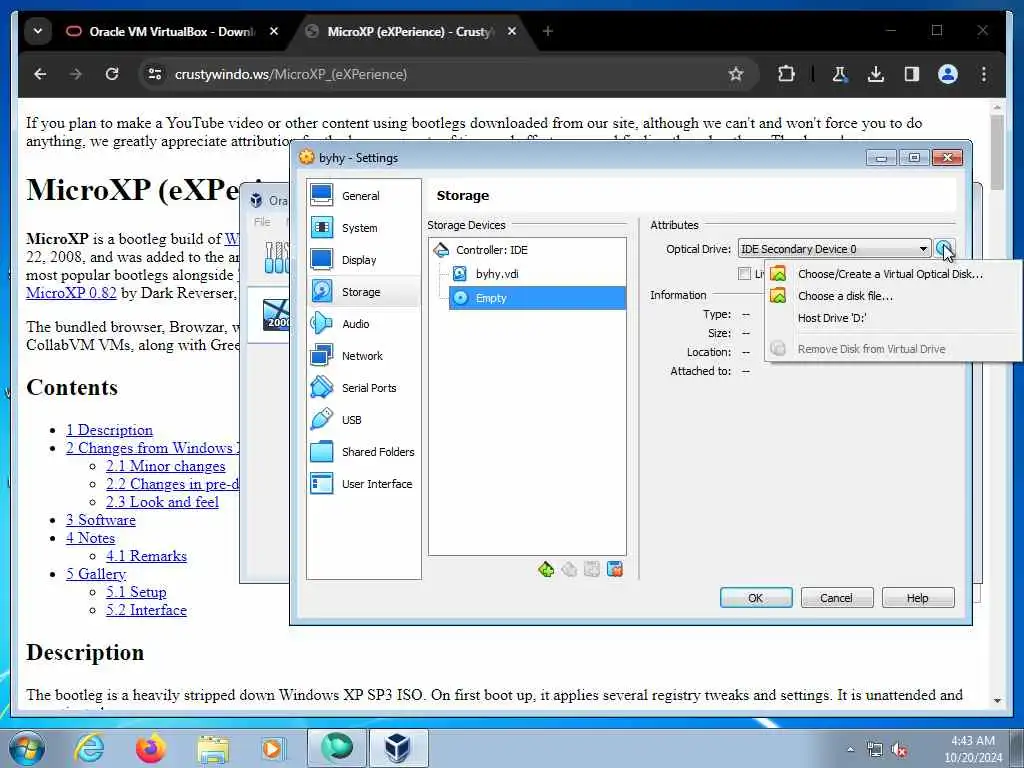Click the optical disk chooser icon

(944, 249)
